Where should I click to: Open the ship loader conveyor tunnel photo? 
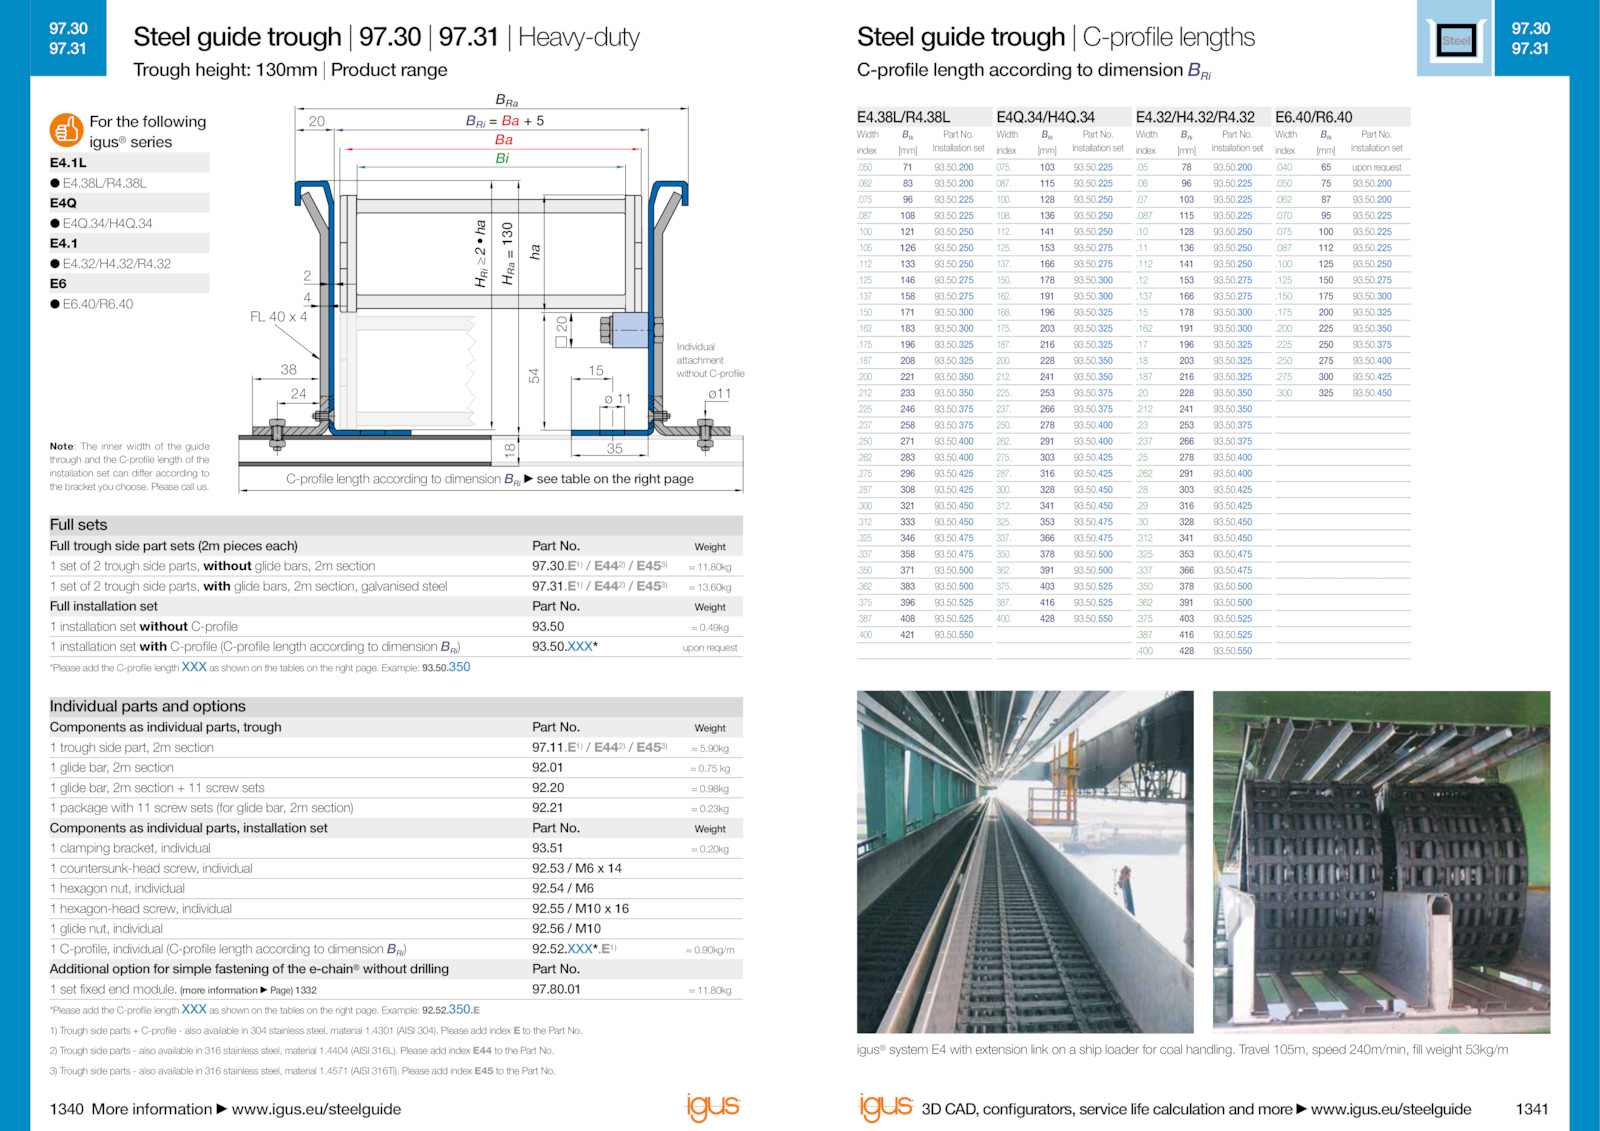click(x=1025, y=862)
